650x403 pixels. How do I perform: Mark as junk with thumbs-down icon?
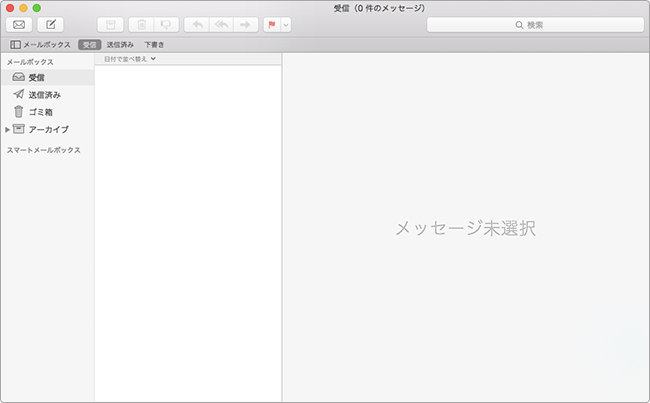[x=166, y=24]
